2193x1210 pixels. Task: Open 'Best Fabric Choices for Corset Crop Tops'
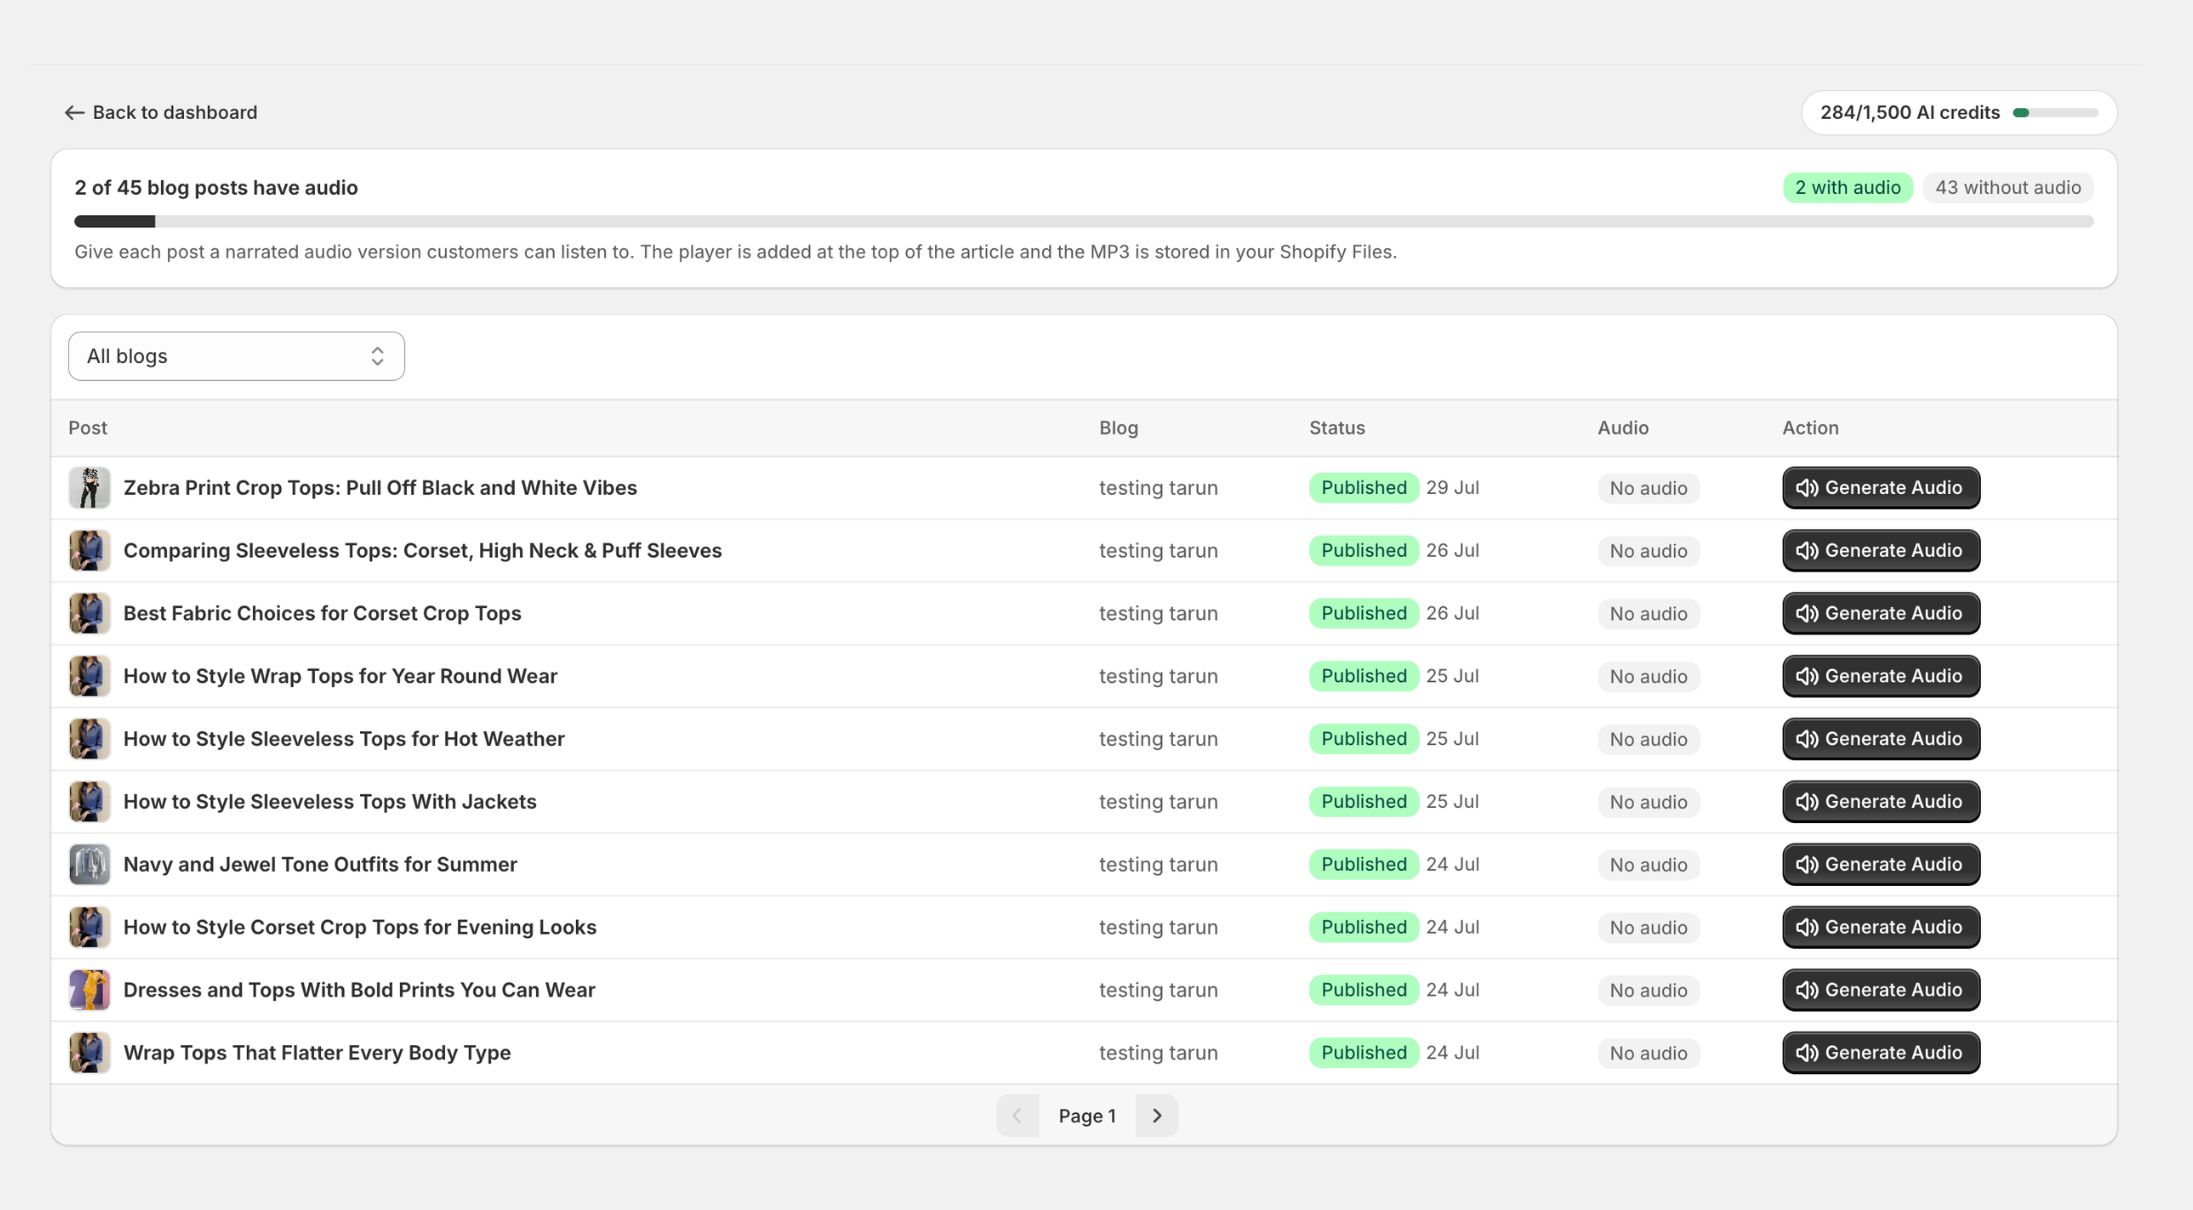[x=322, y=613]
